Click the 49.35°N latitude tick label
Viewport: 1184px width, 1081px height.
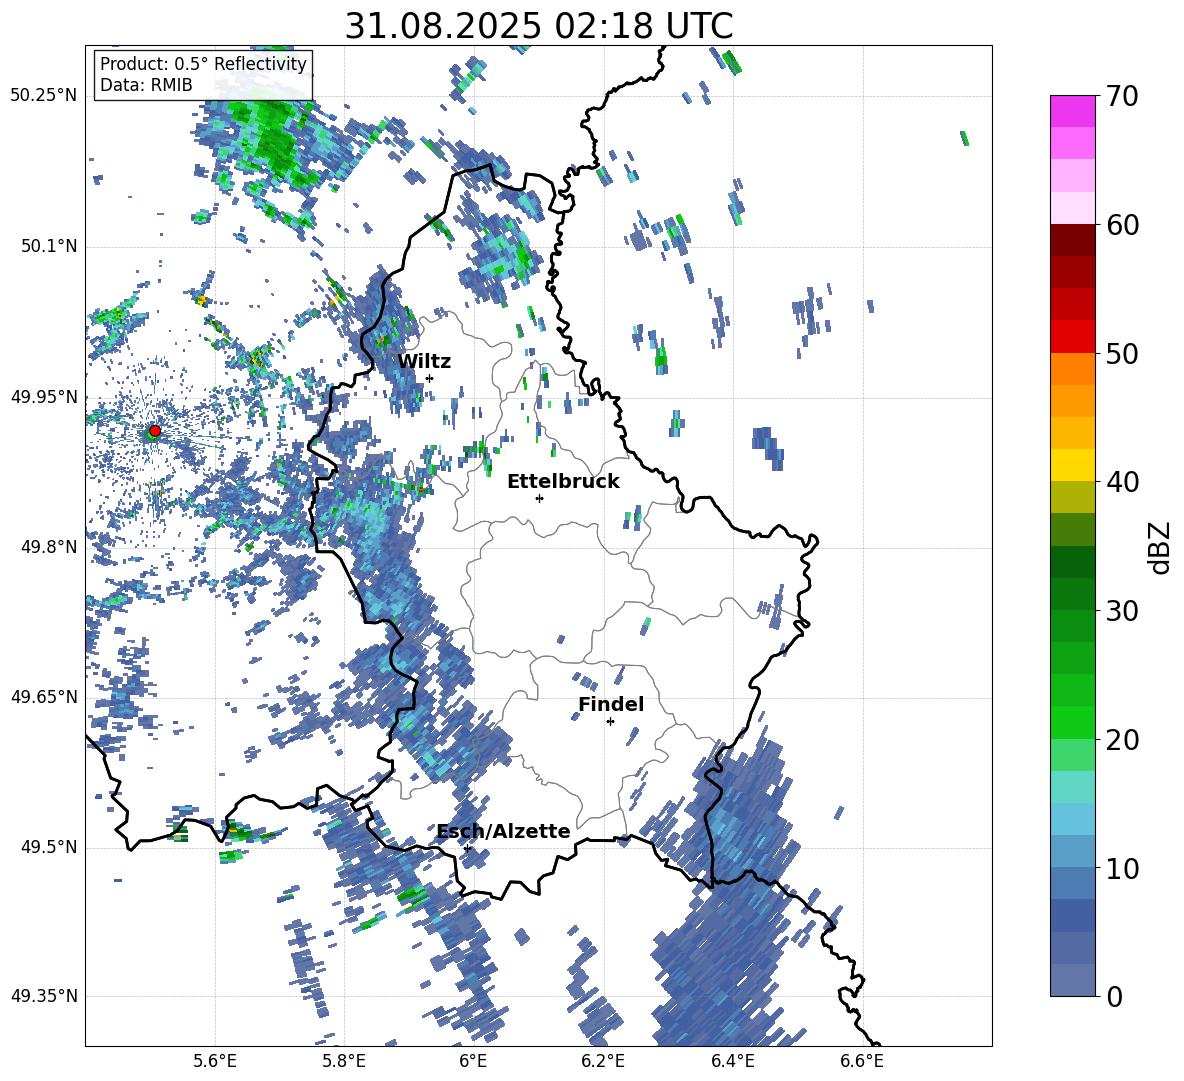point(44,996)
